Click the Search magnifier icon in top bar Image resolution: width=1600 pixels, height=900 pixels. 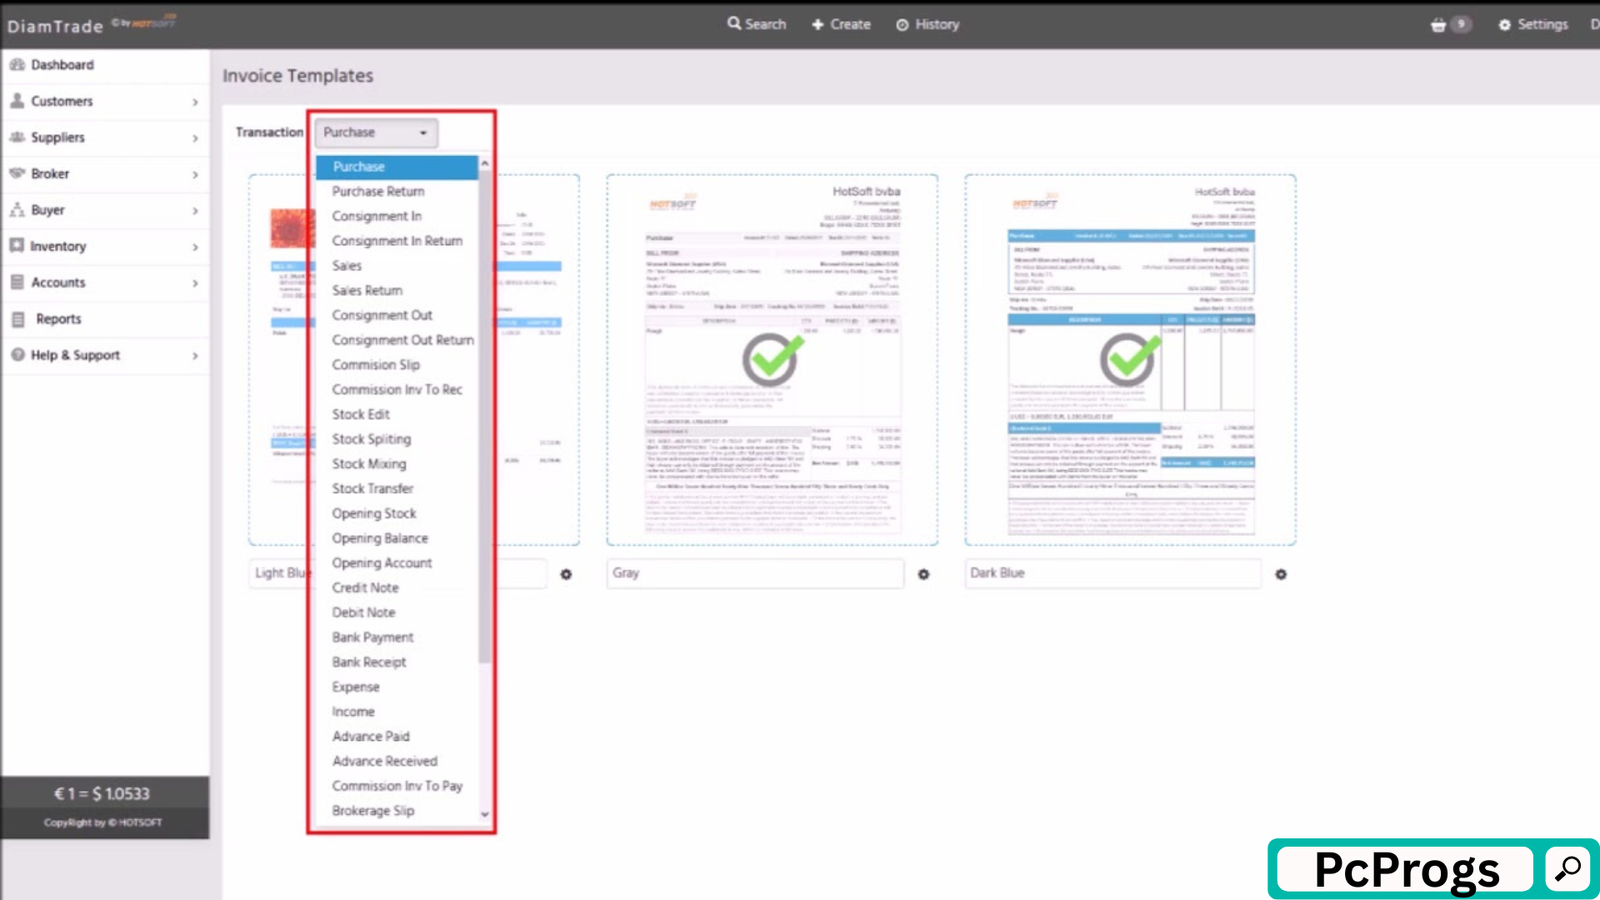pos(734,23)
